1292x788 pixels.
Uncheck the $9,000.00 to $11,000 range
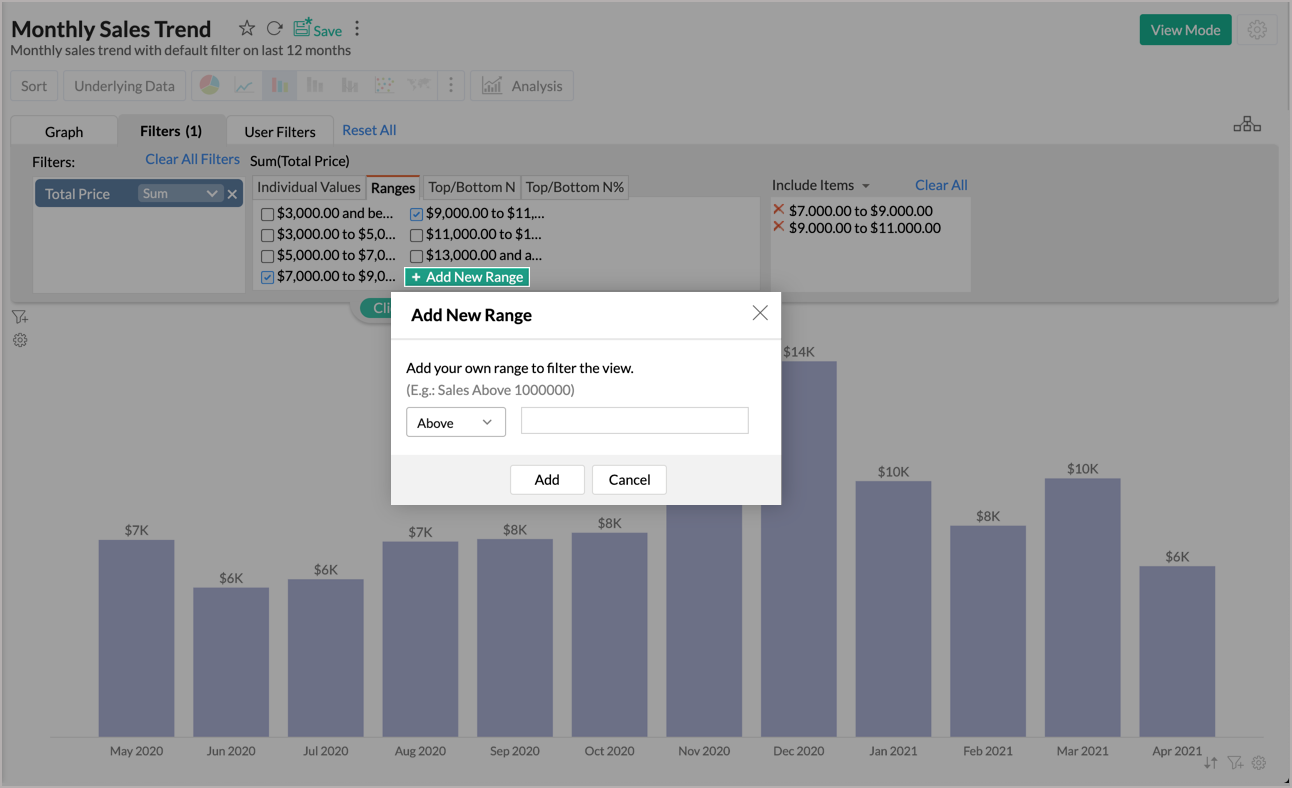(416, 213)
